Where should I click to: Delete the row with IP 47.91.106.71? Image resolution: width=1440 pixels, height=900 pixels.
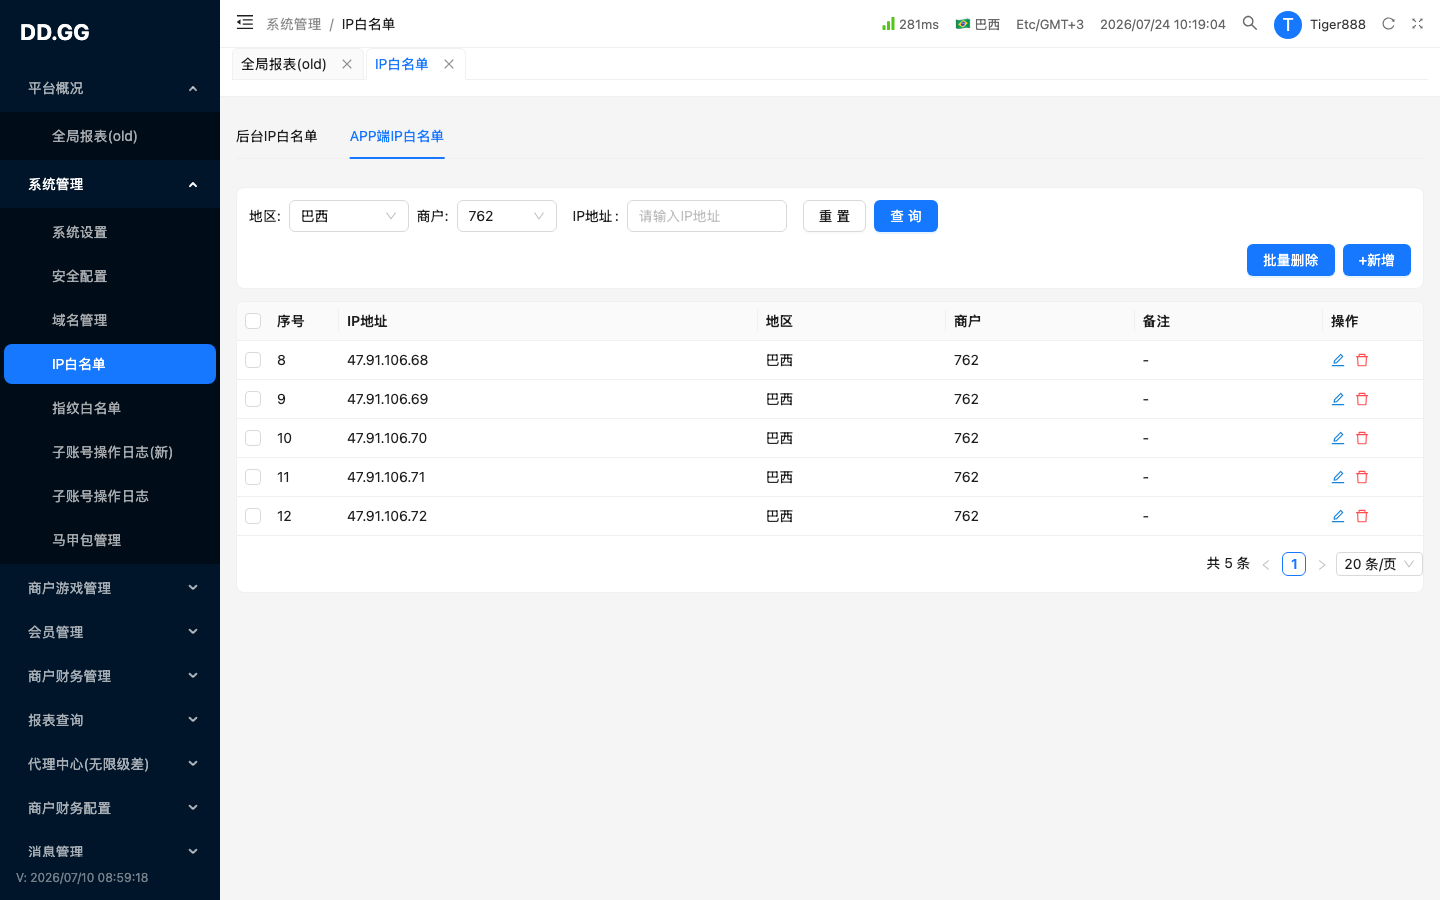pos(1362,477)
